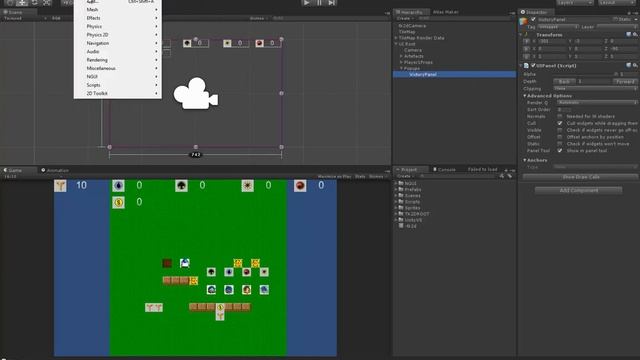Select the Move transform tool
The width and height of the screenshot is (640, 360).
pyautogui.click(x=22, y=2)
